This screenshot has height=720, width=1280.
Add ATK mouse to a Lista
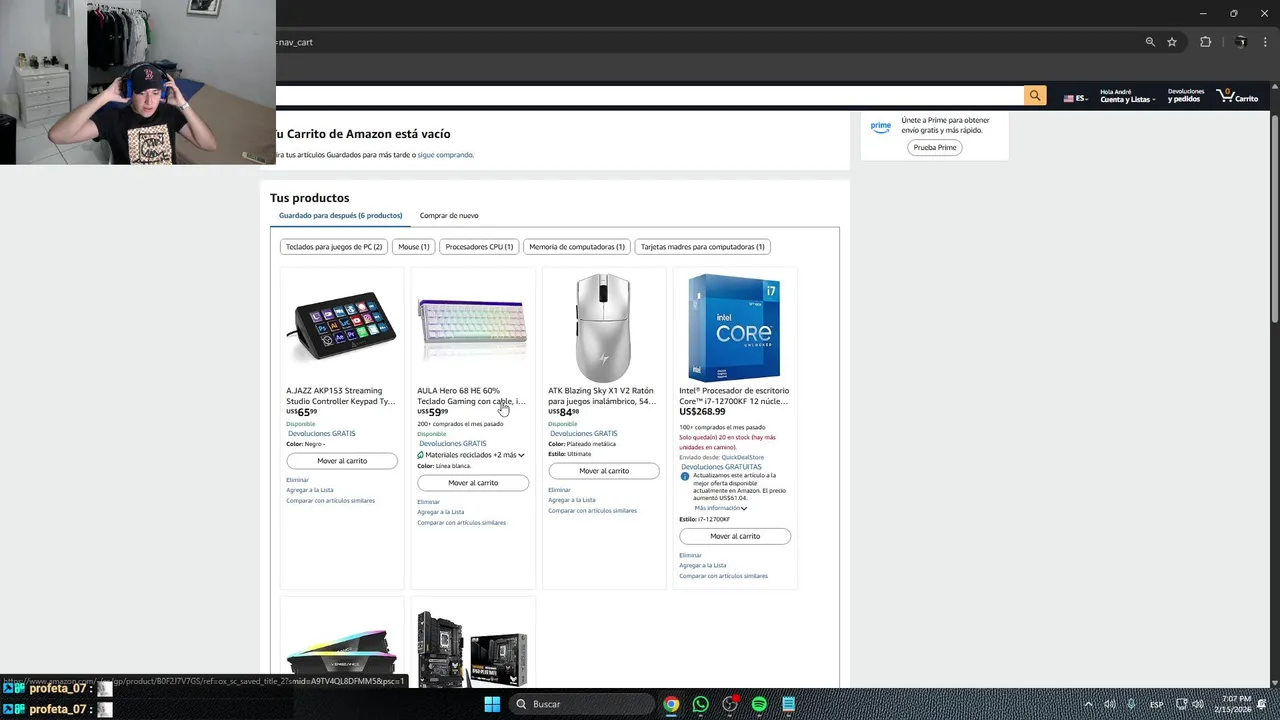(x=572, y=500)
